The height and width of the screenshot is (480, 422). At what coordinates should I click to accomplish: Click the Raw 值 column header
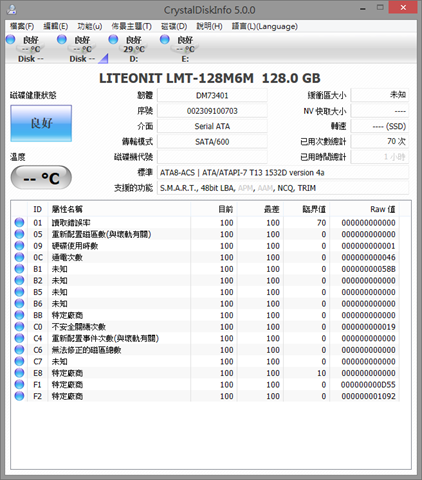pos(364,209)
